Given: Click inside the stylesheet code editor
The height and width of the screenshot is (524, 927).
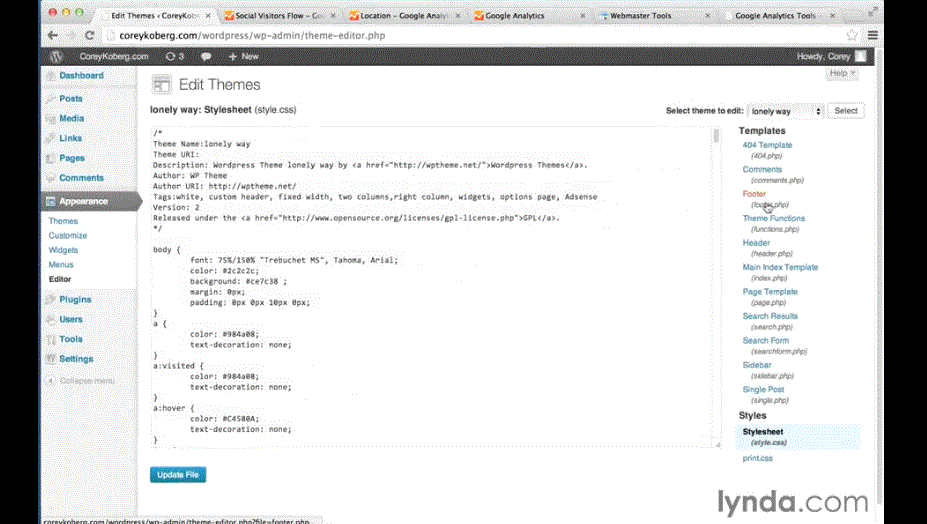Looking at the screenshot, I should point(432,287).
